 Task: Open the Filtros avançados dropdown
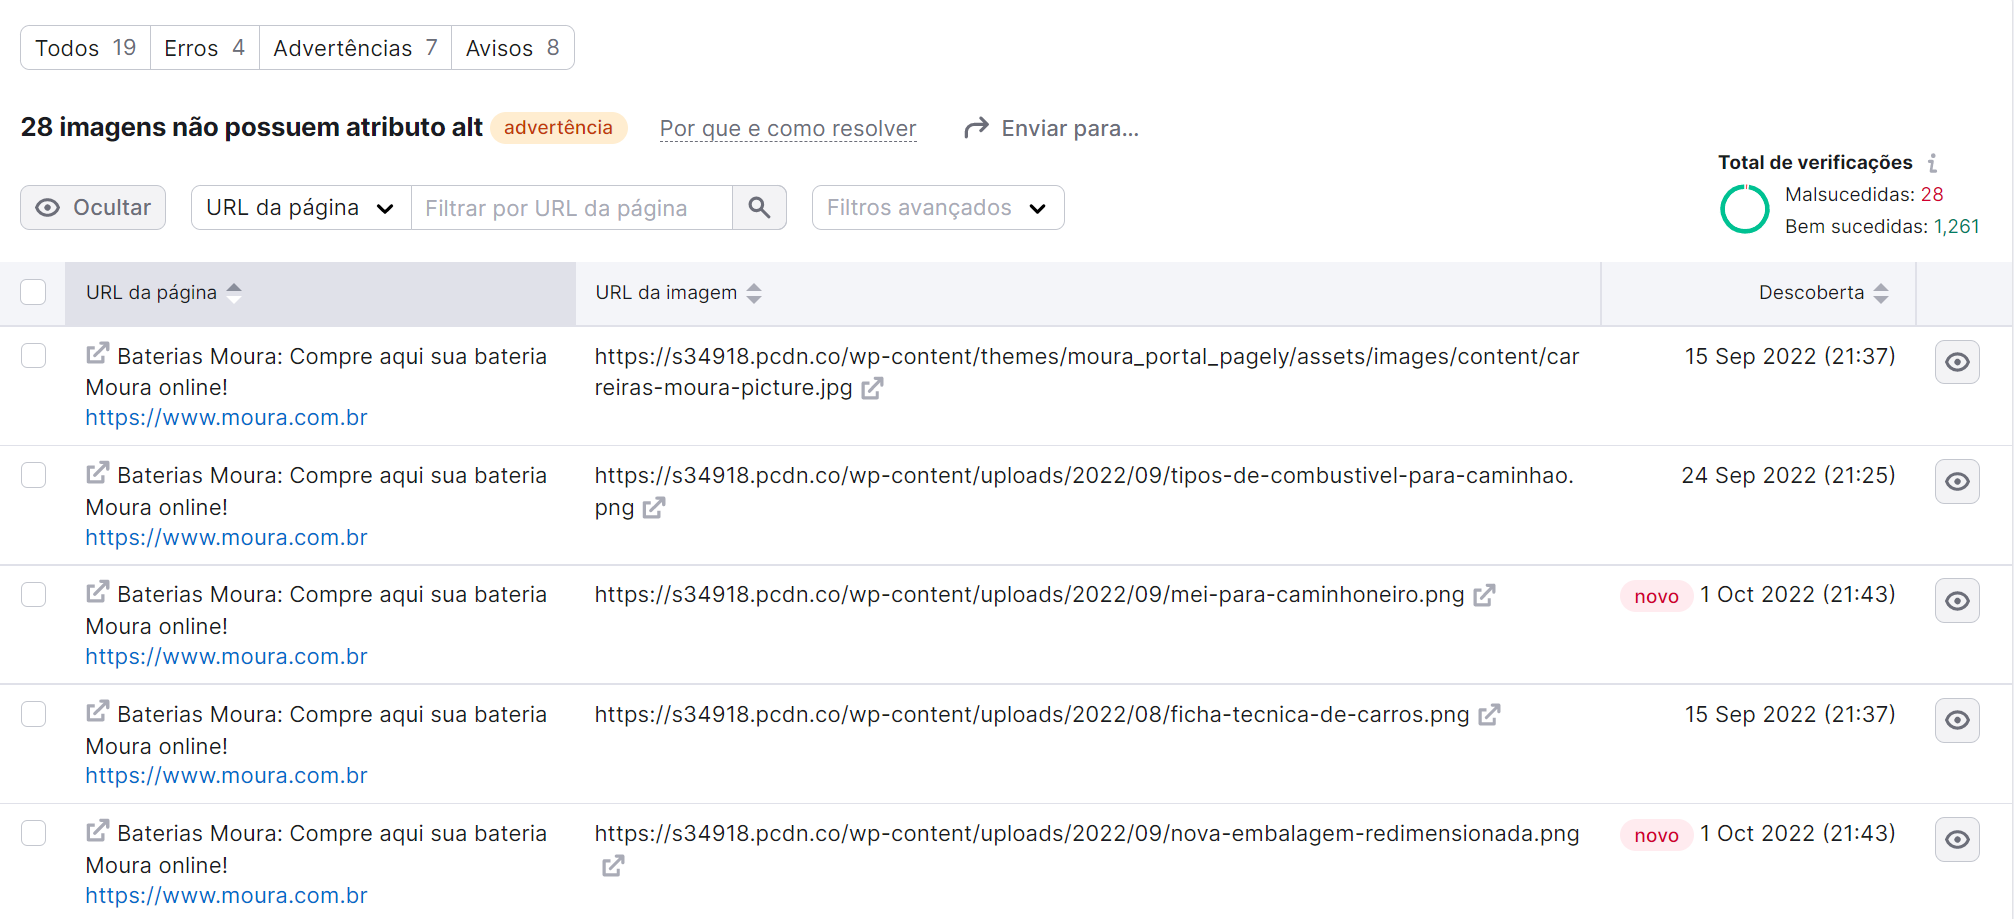click(x=937, y=208)
